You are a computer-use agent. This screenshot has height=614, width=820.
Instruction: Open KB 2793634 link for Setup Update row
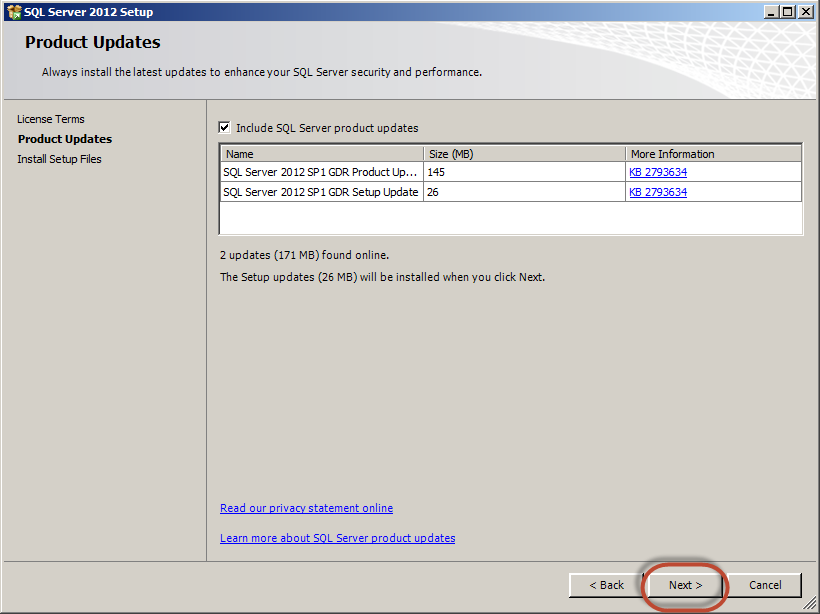click(x=658, y=192)
